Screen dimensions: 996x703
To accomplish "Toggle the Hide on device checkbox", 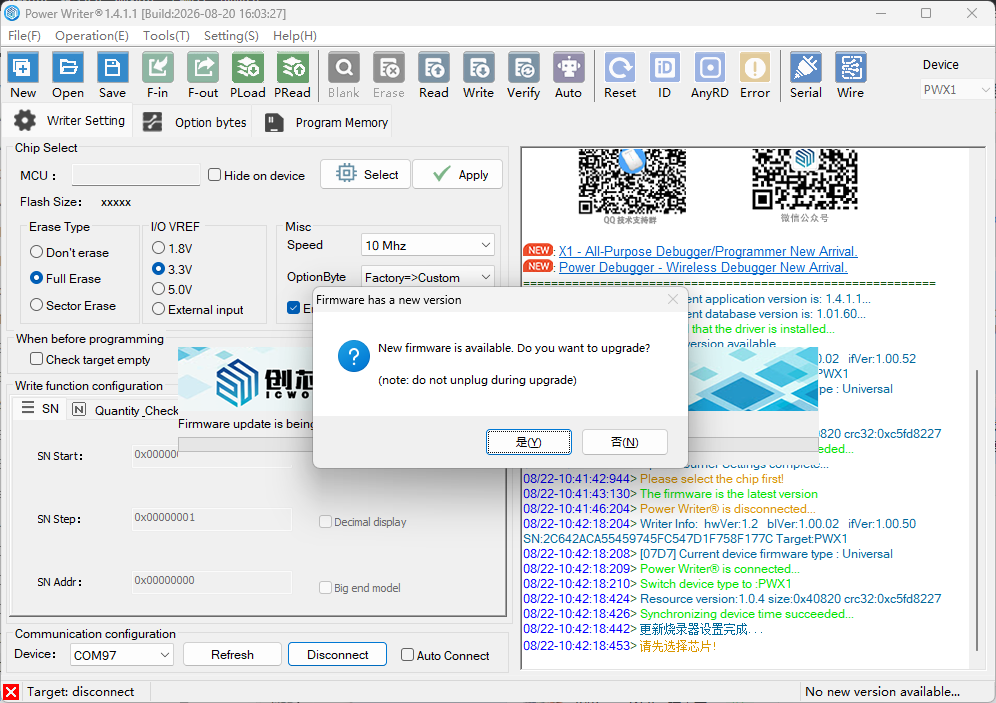I will [x=215, y=175].
